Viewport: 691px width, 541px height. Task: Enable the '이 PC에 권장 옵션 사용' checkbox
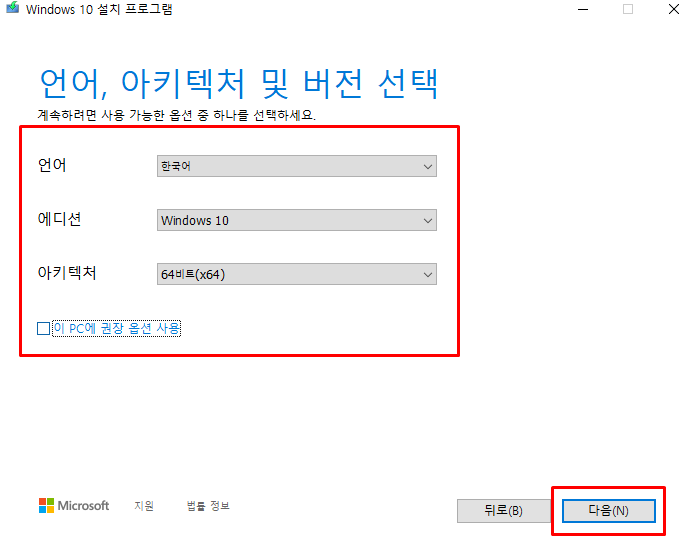[x=43, y=329]
